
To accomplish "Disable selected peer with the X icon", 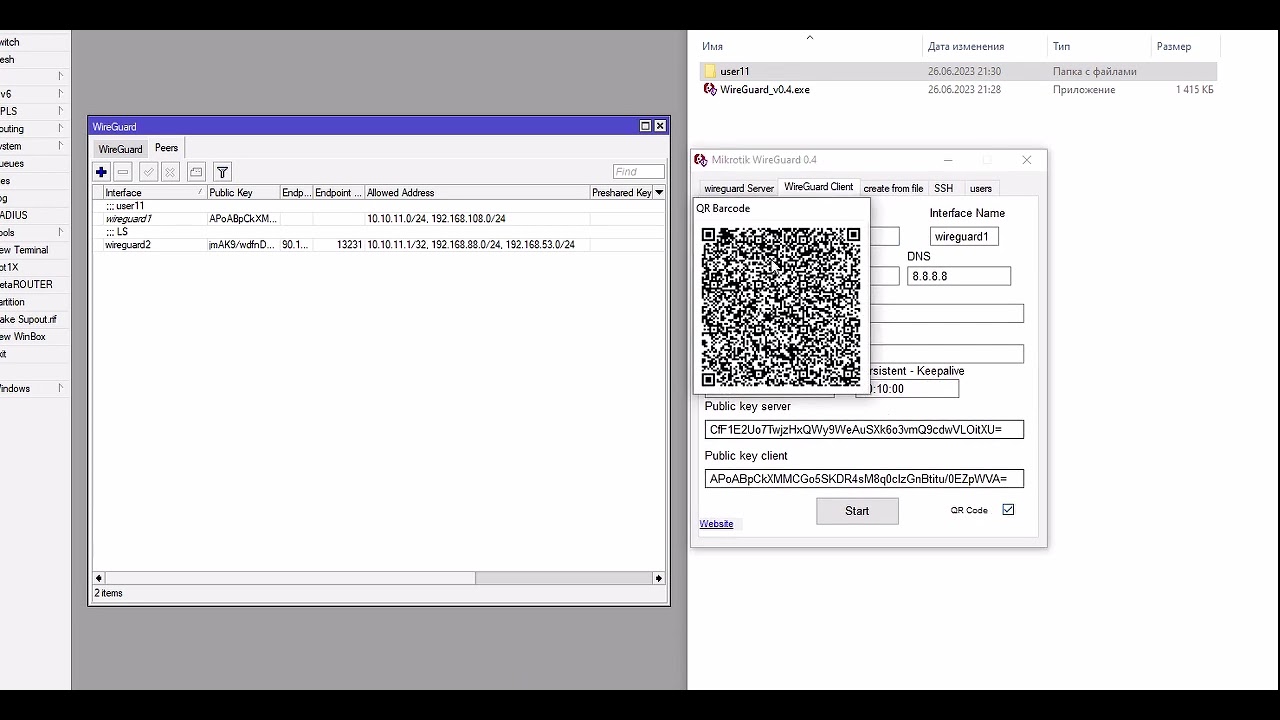I will point(170,172).
